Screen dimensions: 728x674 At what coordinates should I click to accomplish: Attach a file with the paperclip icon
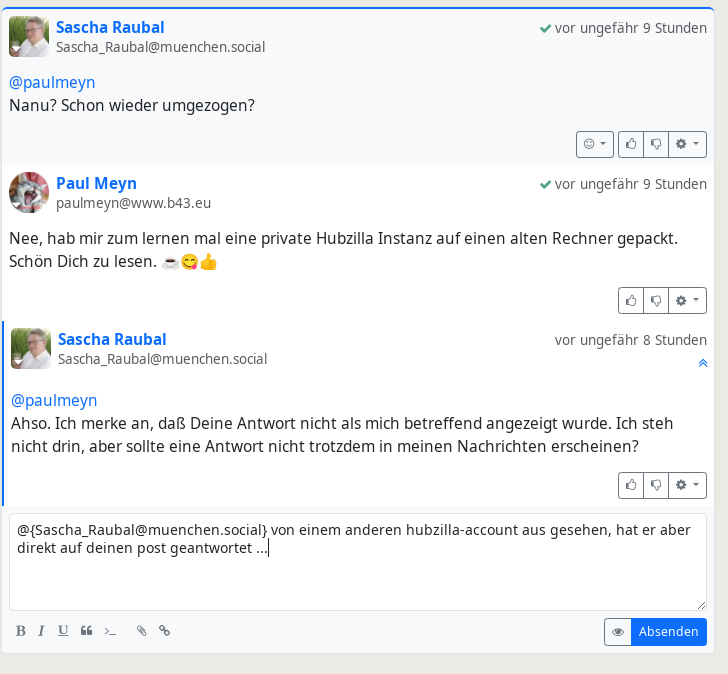141,631
